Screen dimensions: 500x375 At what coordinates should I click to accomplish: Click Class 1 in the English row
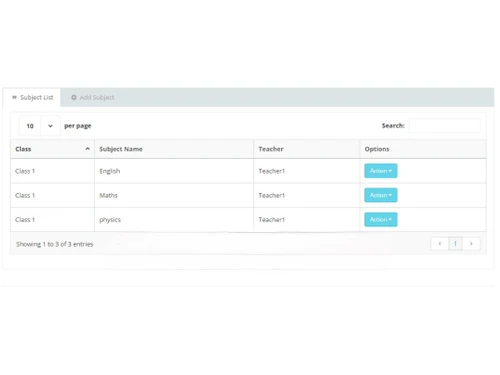25,171
